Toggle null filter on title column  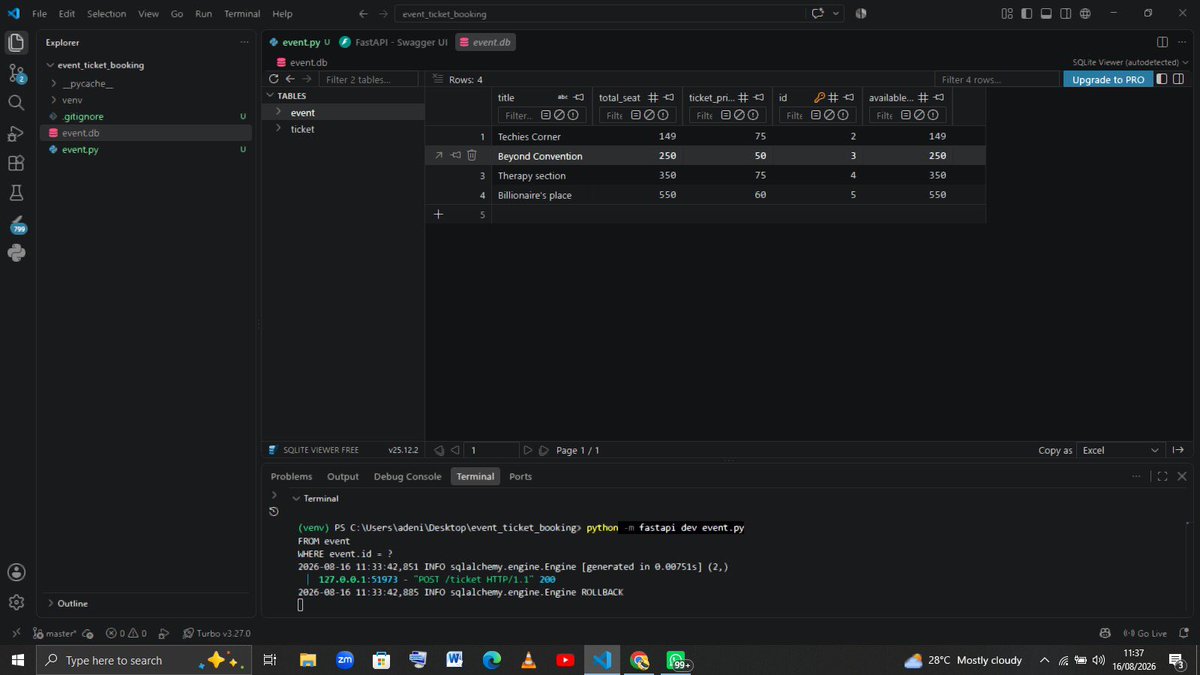pyautogui.click(x=559, y=115)
